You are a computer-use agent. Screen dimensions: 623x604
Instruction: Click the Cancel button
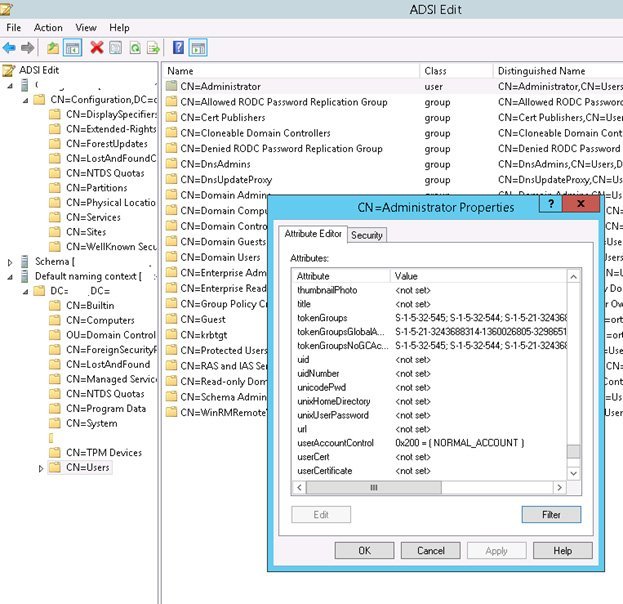click(x=431, y=551)
